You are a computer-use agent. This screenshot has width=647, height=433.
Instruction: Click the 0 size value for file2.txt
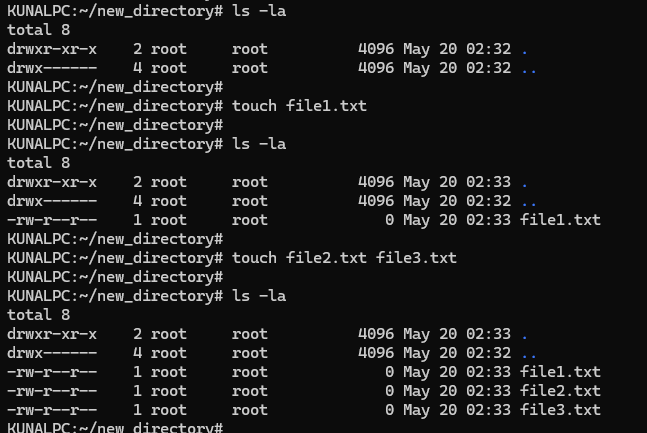[x=390, y=391]
